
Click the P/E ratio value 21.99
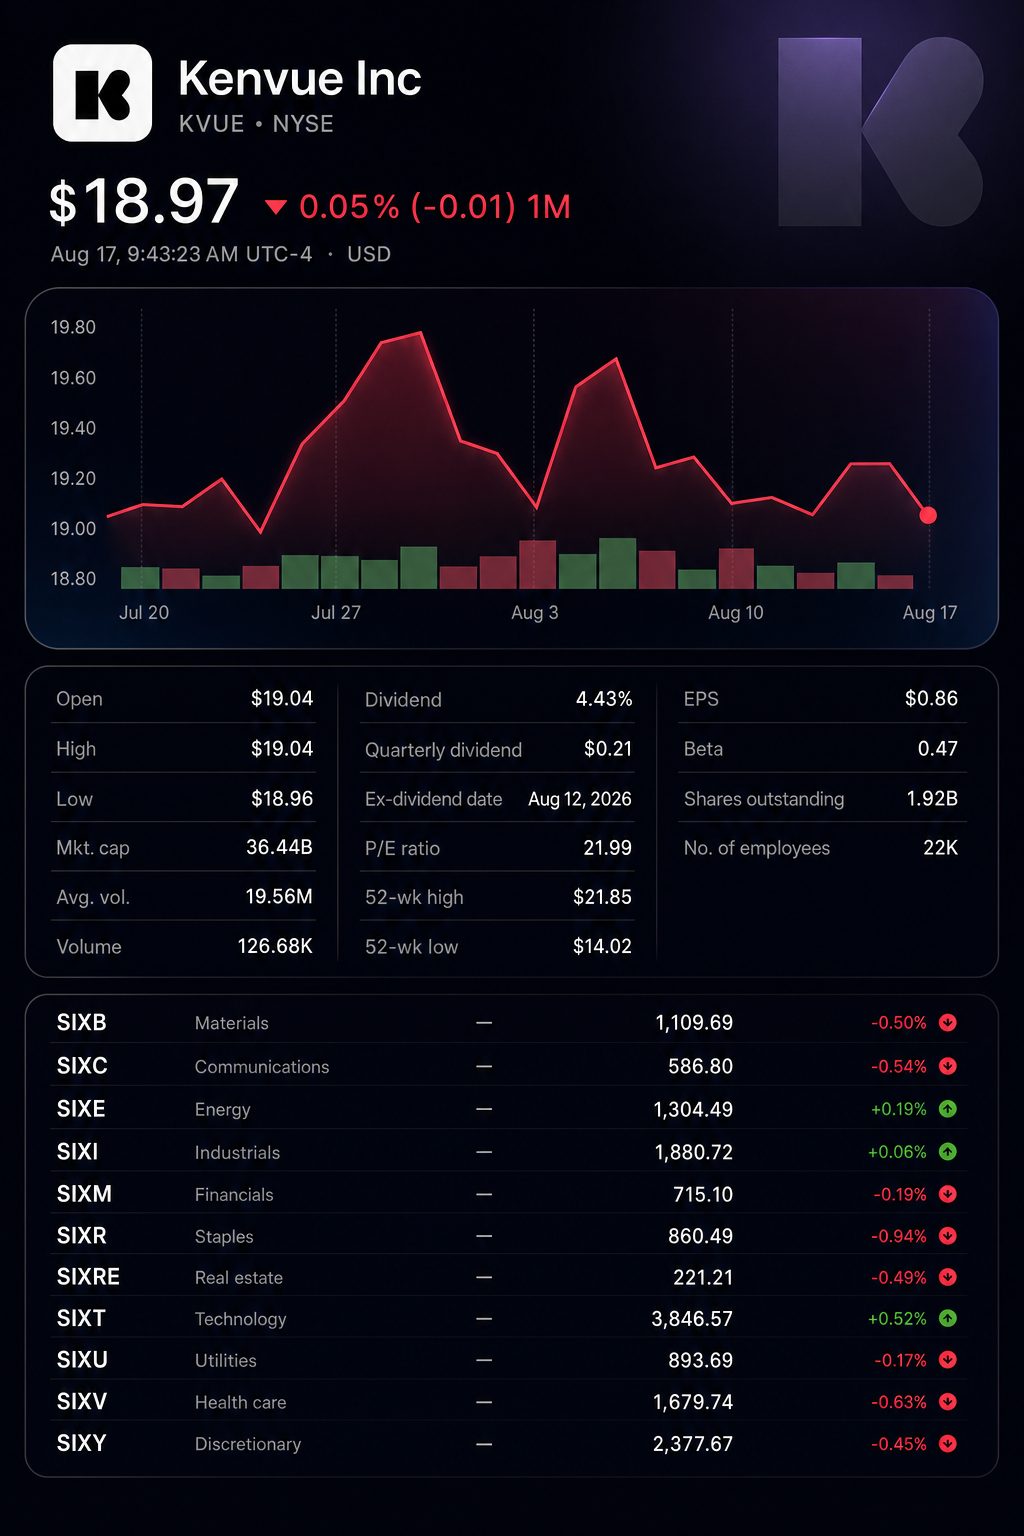(x=608, y=848)
